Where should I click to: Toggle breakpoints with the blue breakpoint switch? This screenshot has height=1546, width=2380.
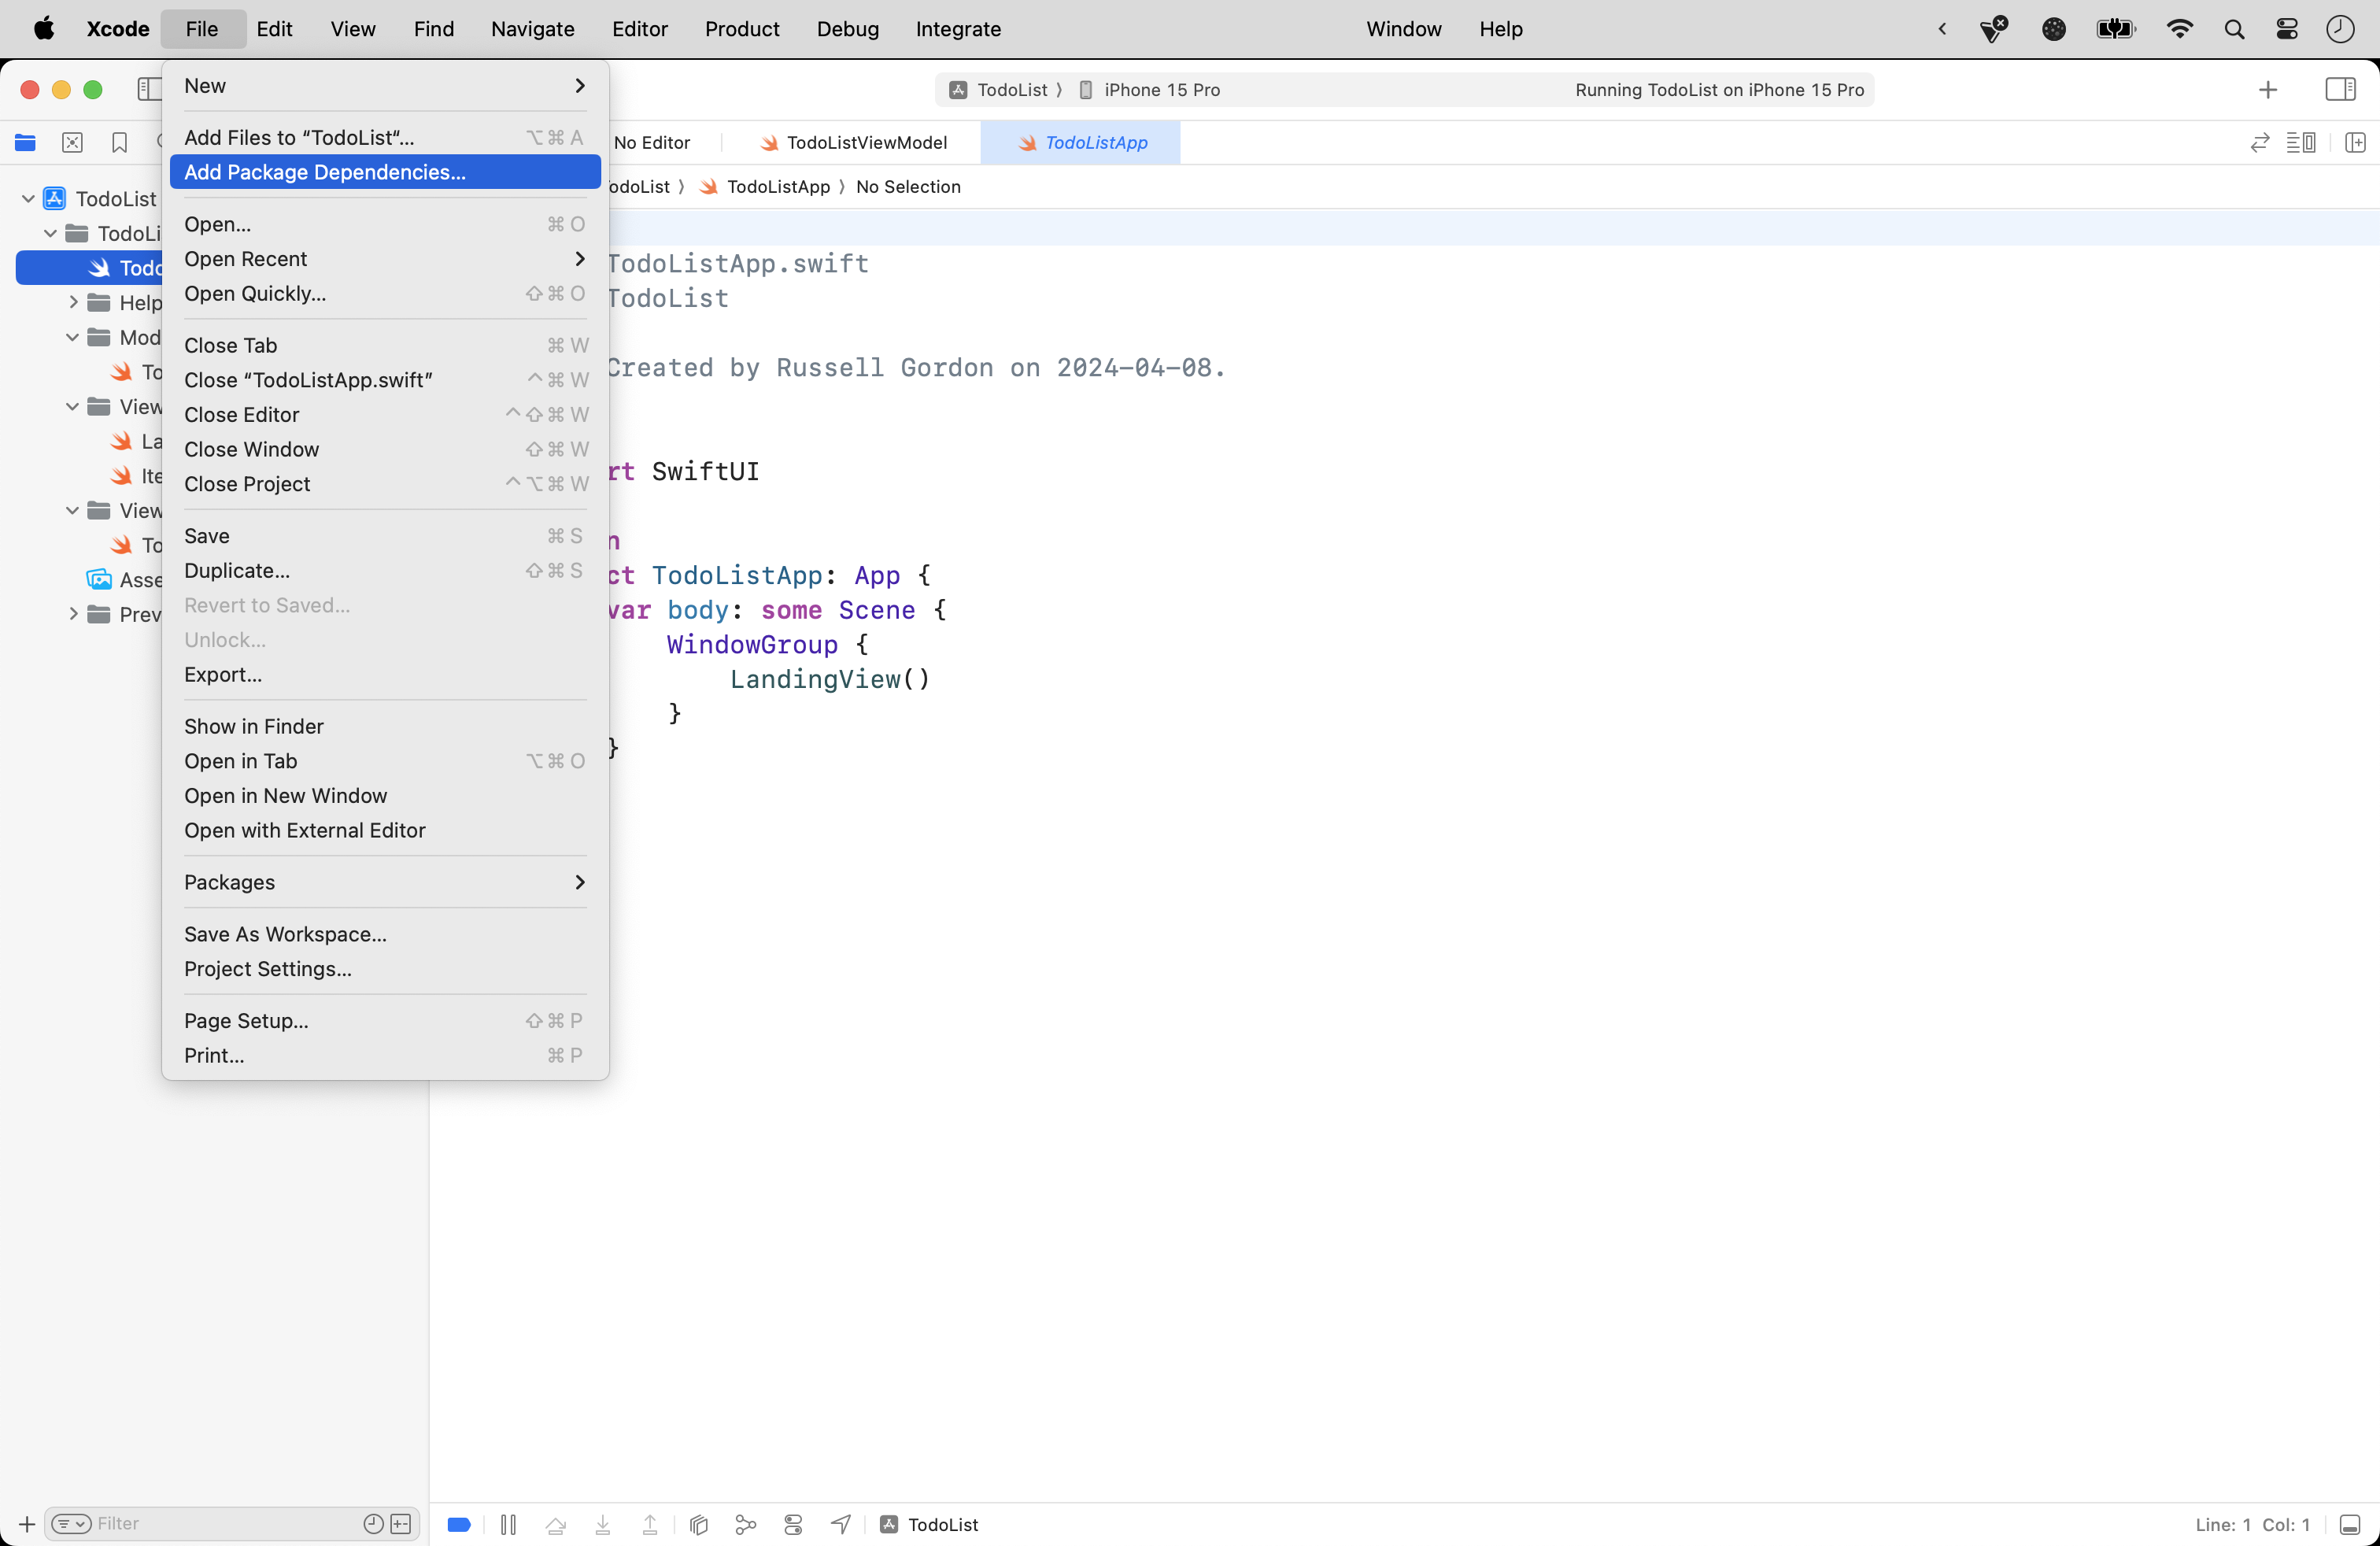(x=458, y=1524)
